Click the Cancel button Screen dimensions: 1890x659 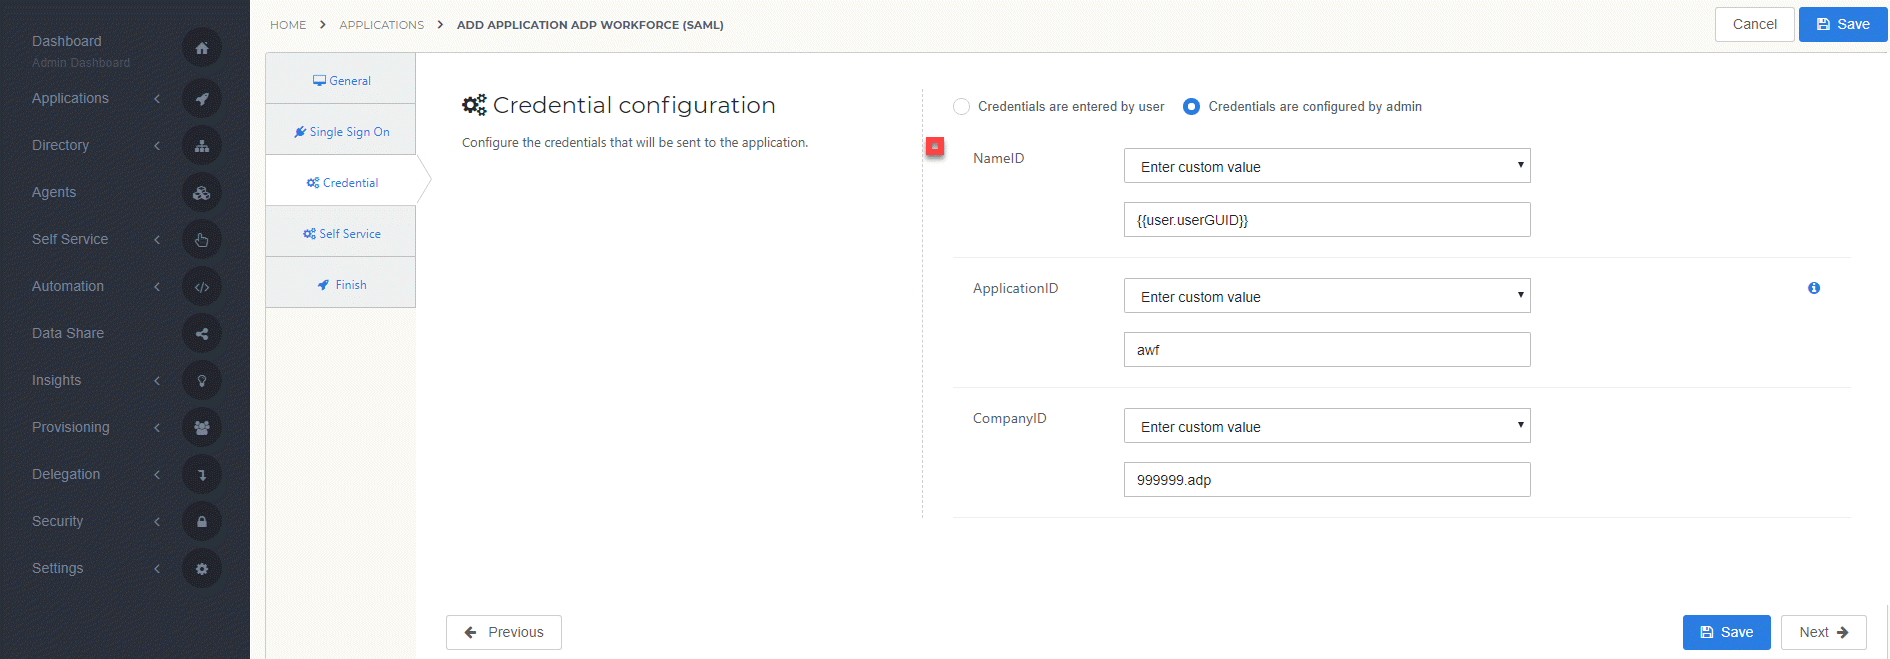(1755, 24)
